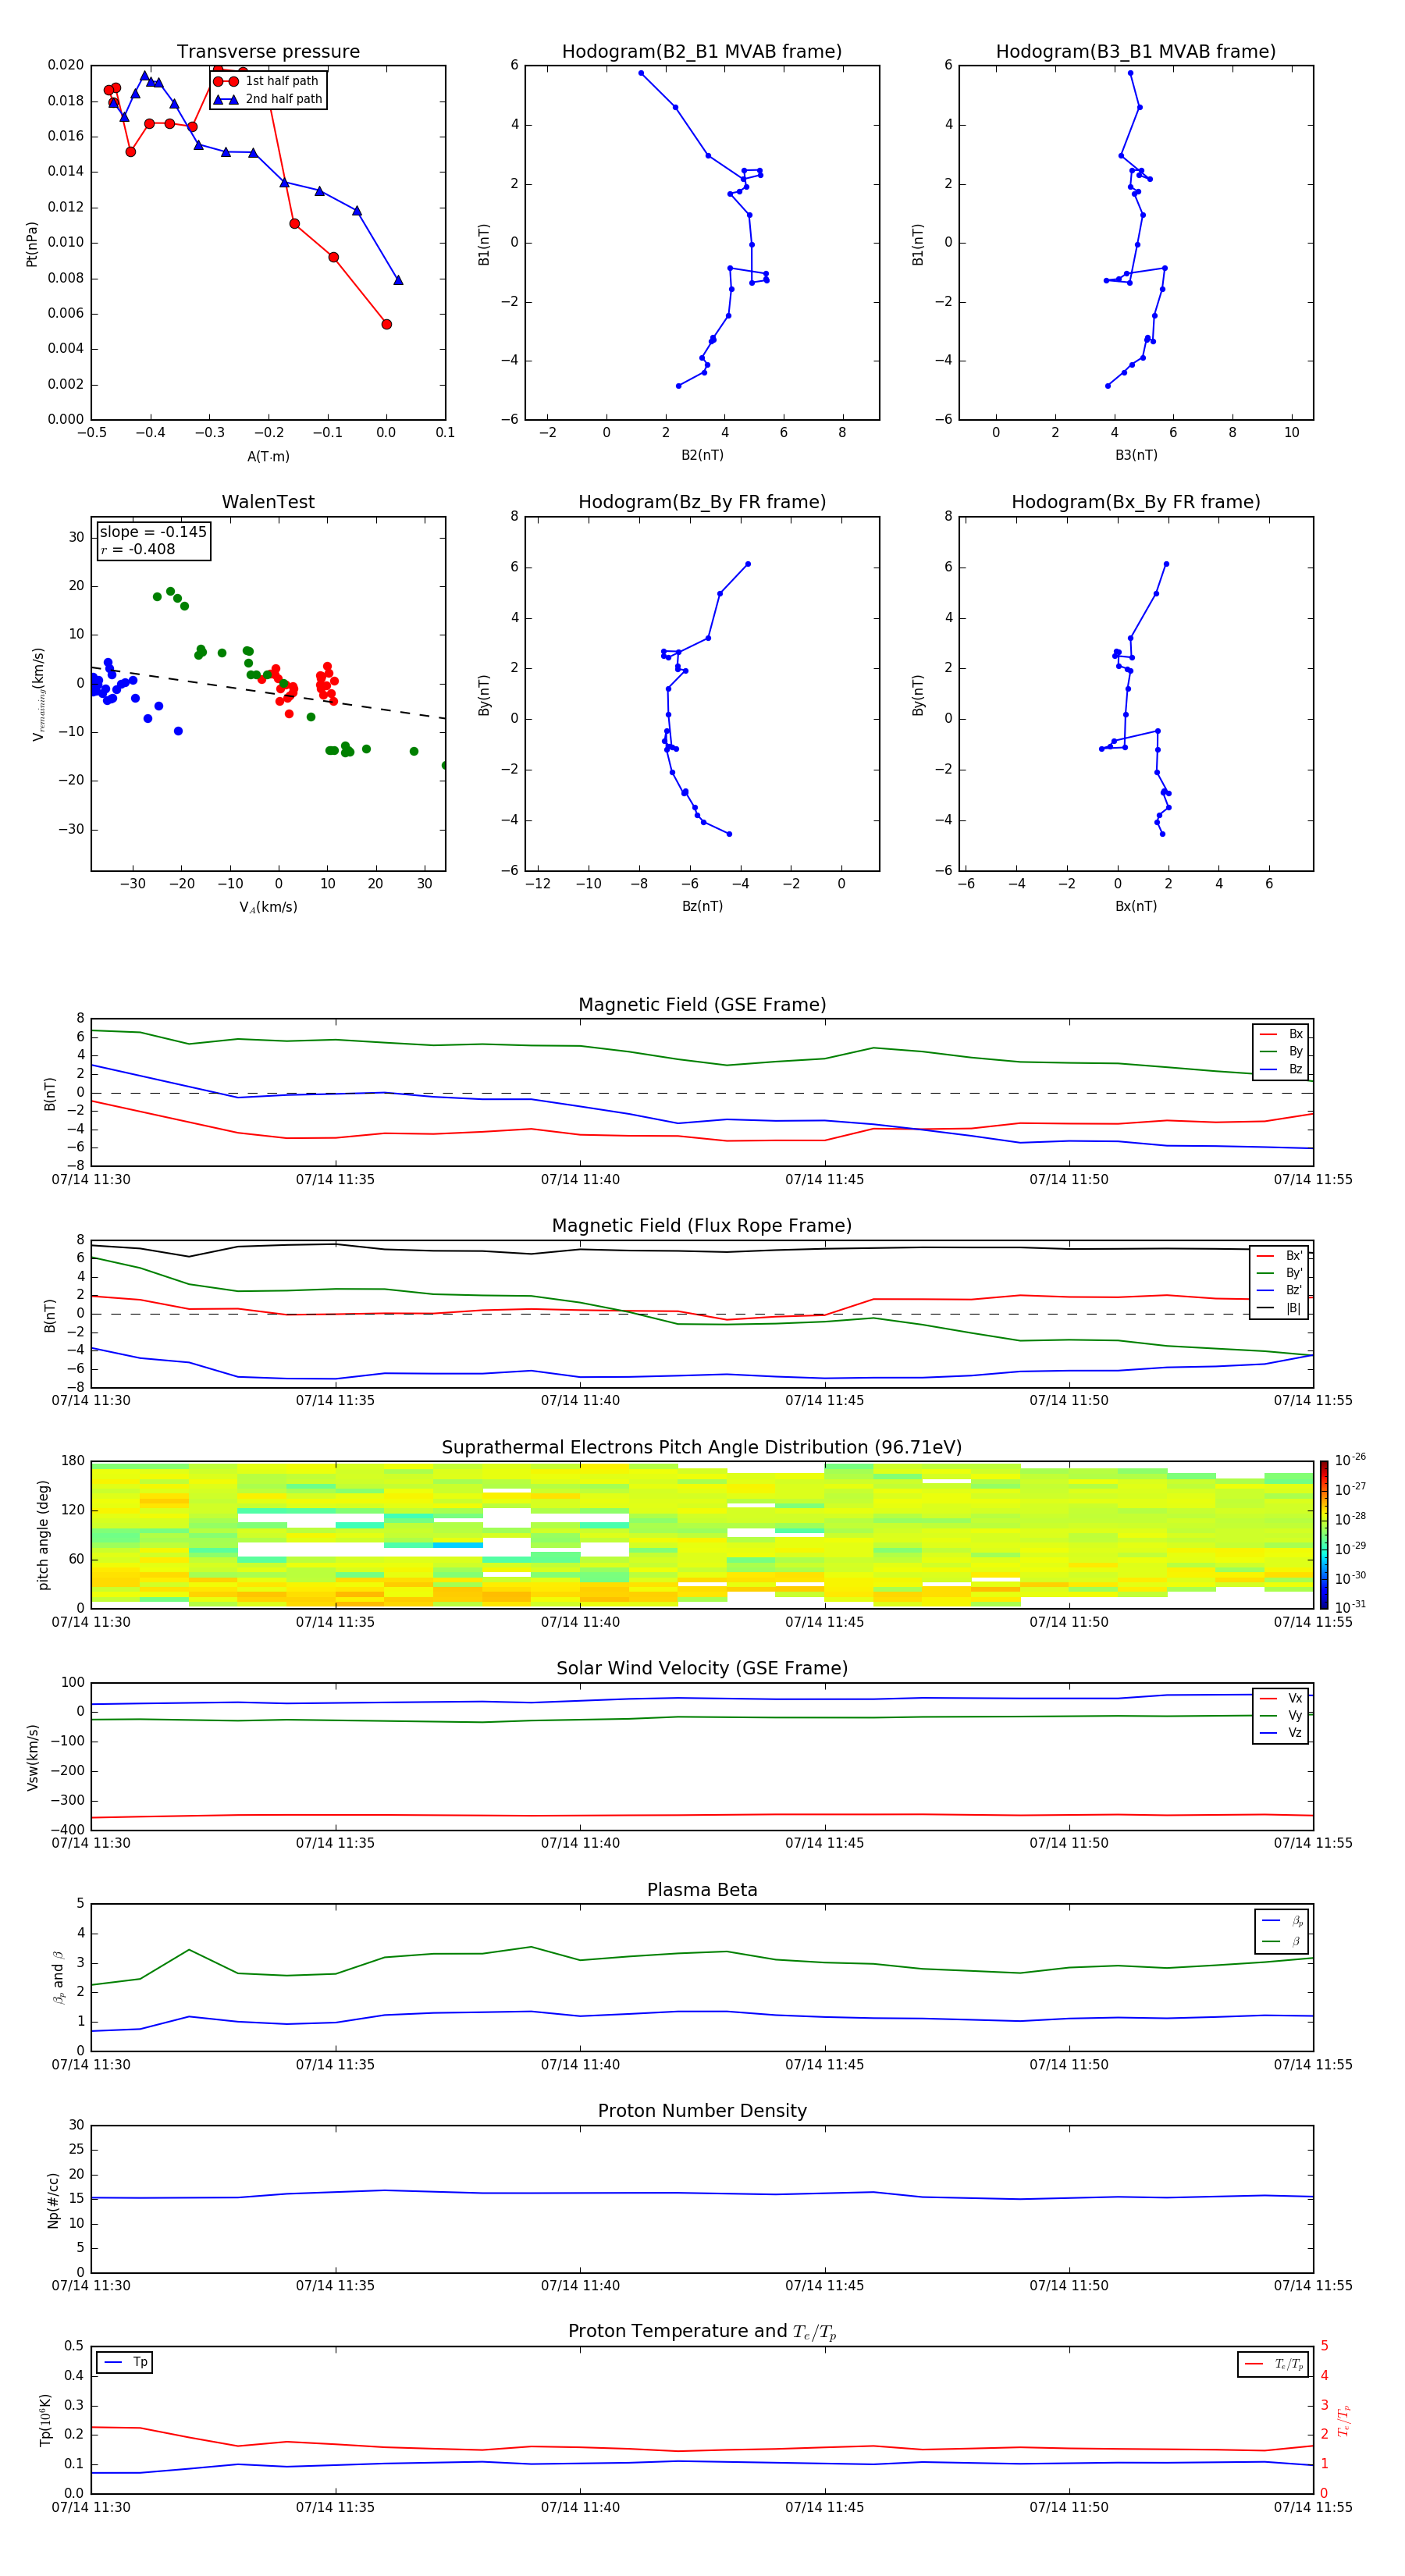Click the last red point on Transverse pressure curve
Viewport: 1405px width, 2576px height.
click(x=386, y=324)
